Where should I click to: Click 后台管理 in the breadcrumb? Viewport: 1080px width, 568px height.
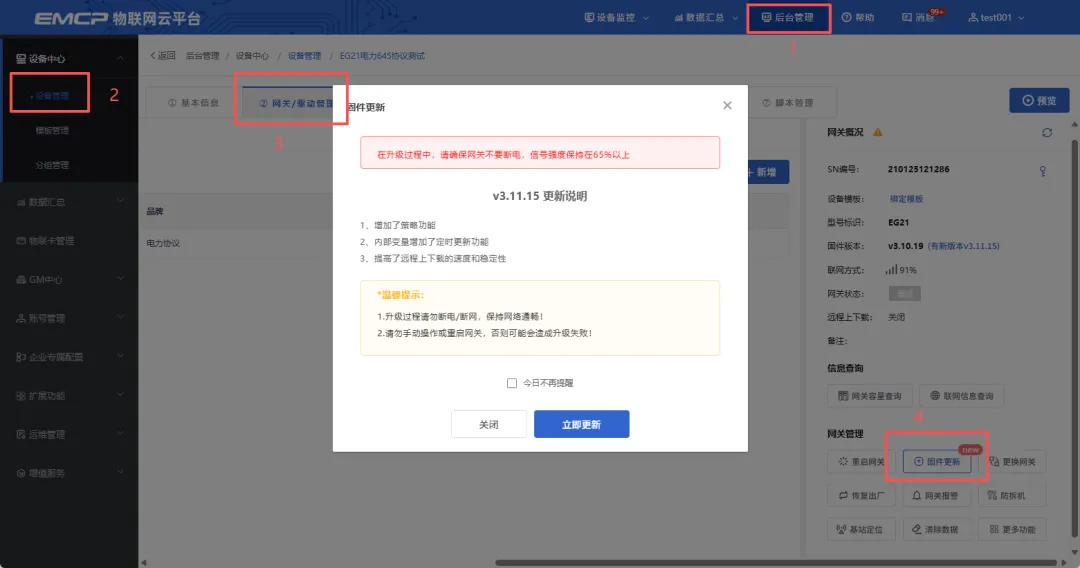tap(202, 56)
